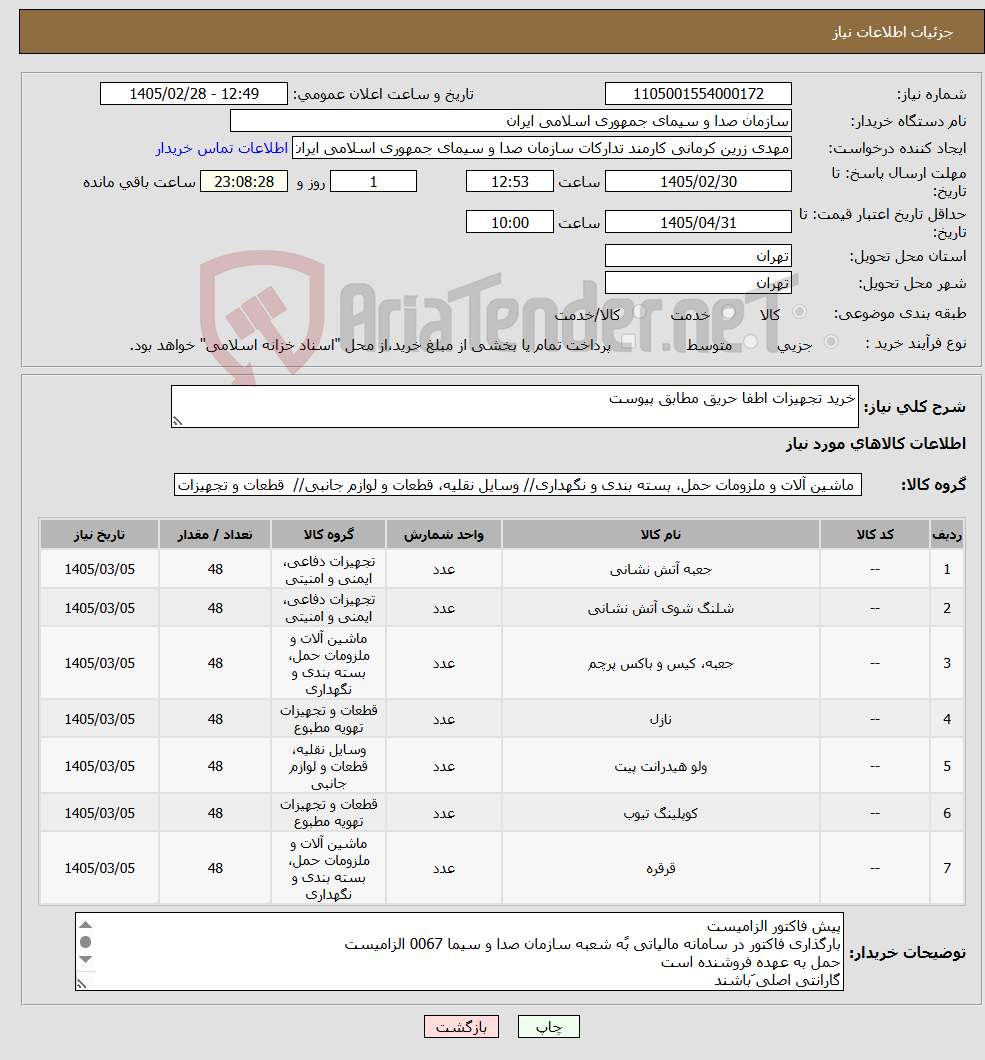985x1060 pixels.
Task: Click the general description text area
Action: coord(514,406)
